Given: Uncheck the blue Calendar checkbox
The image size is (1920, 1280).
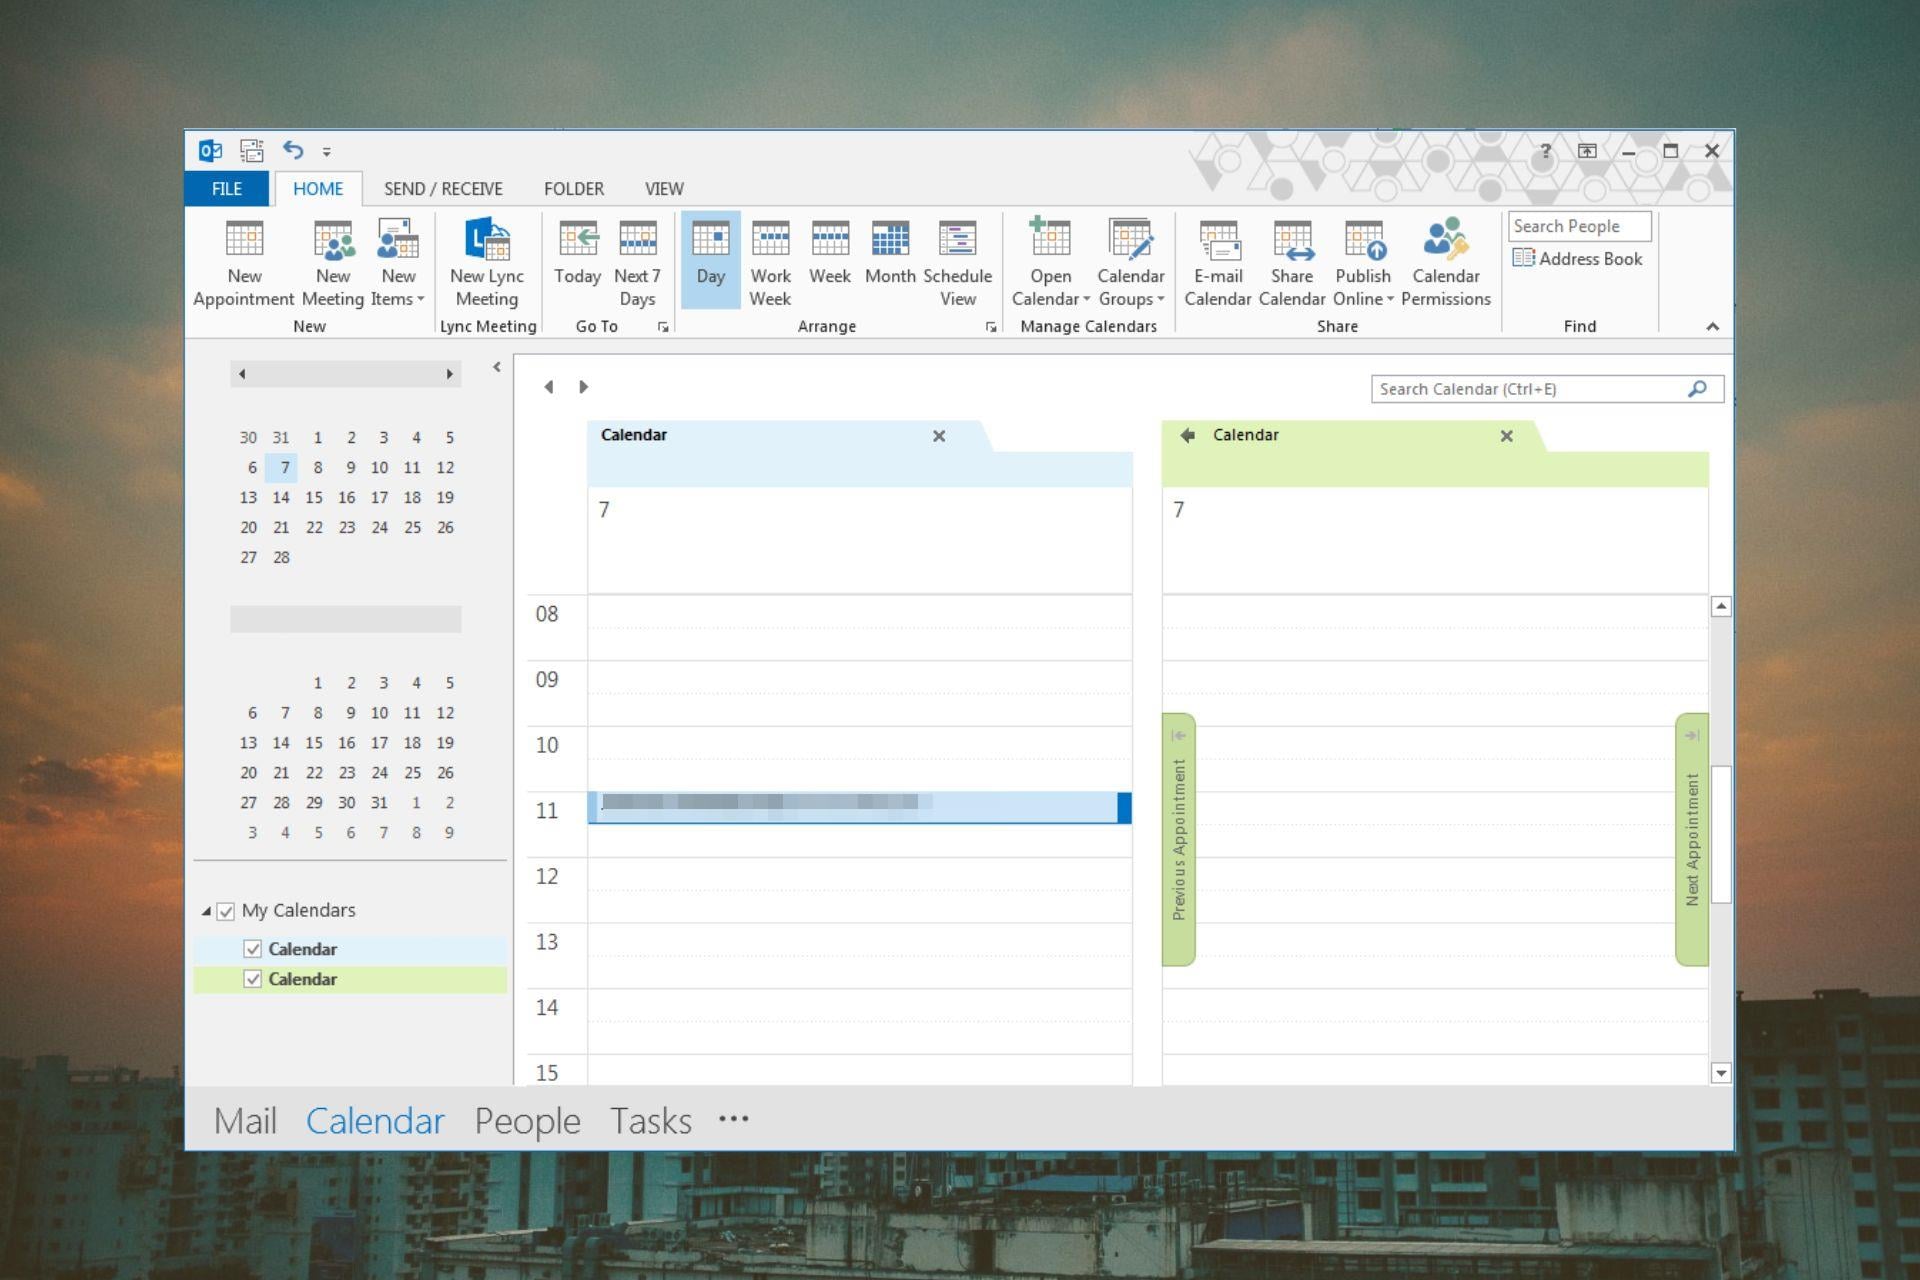Looking at the screenshot, I should pyautogui.click(x=253, y=949).
